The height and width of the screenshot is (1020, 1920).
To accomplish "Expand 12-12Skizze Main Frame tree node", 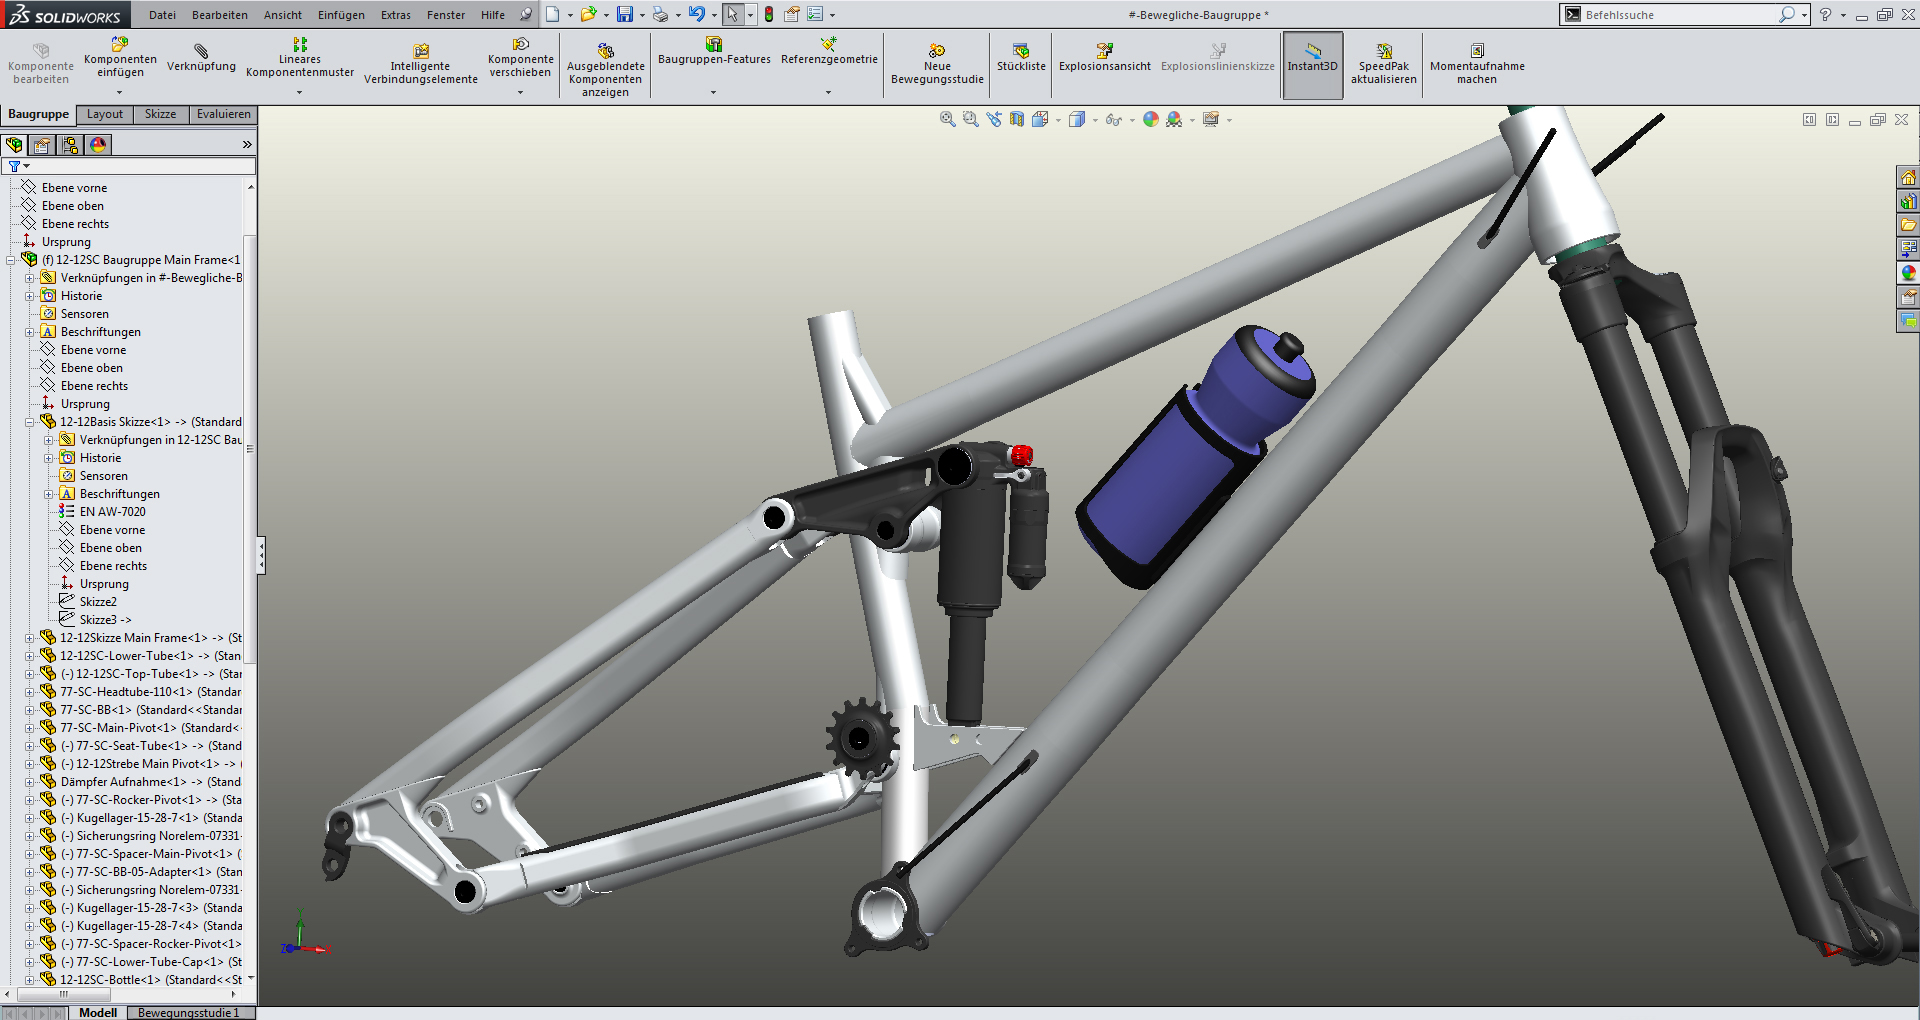I will [30, 638].
